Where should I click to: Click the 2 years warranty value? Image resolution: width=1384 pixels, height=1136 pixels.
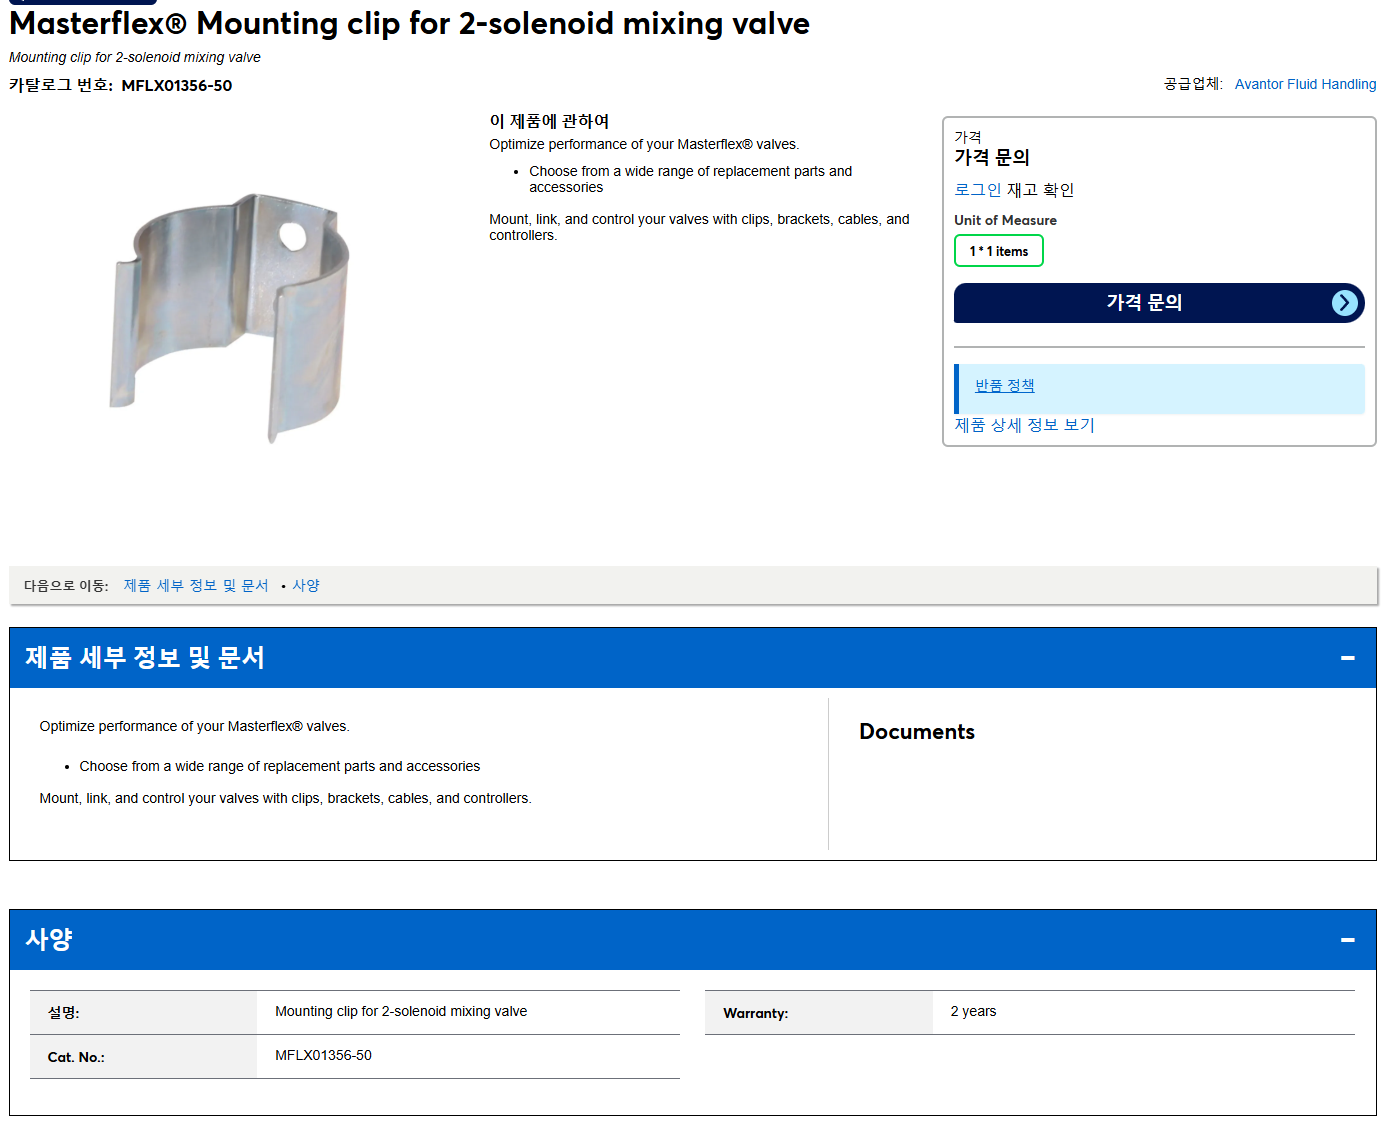tap(973, 1012)
